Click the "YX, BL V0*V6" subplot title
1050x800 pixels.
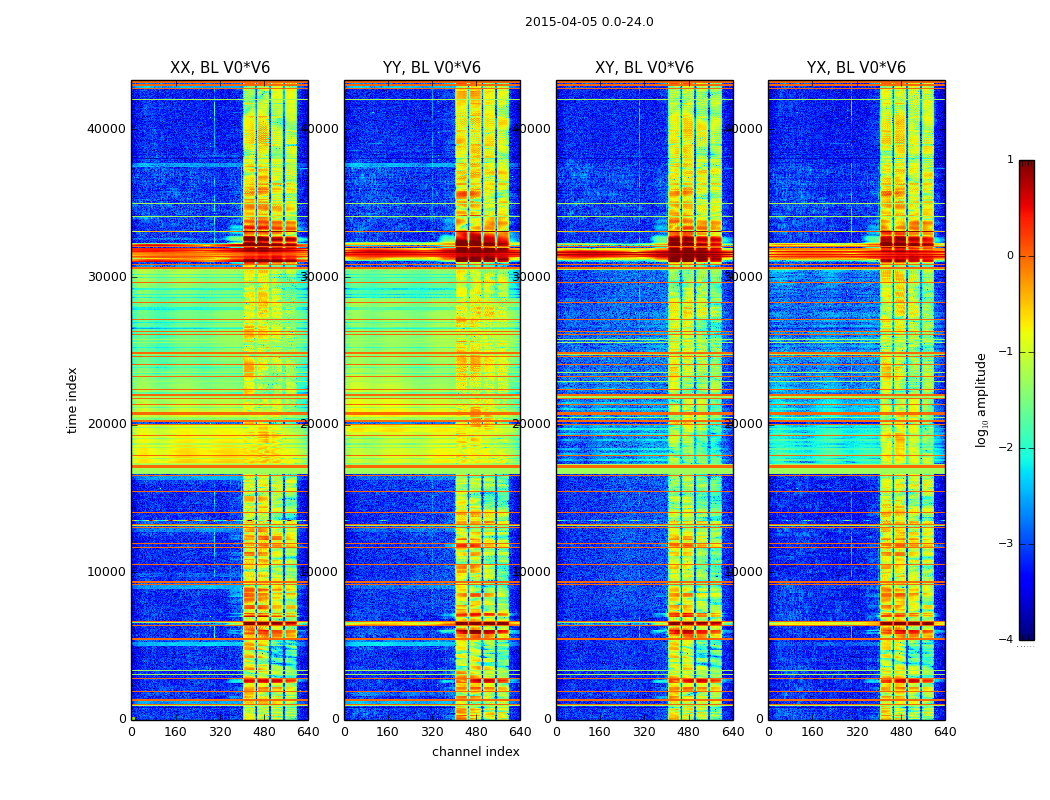pyautogui.click(x=856, y=68)
